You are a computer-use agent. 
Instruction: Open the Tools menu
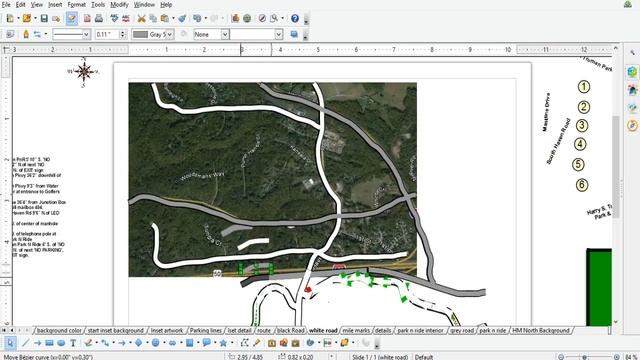pyautogui.click(x=98, y=5)
